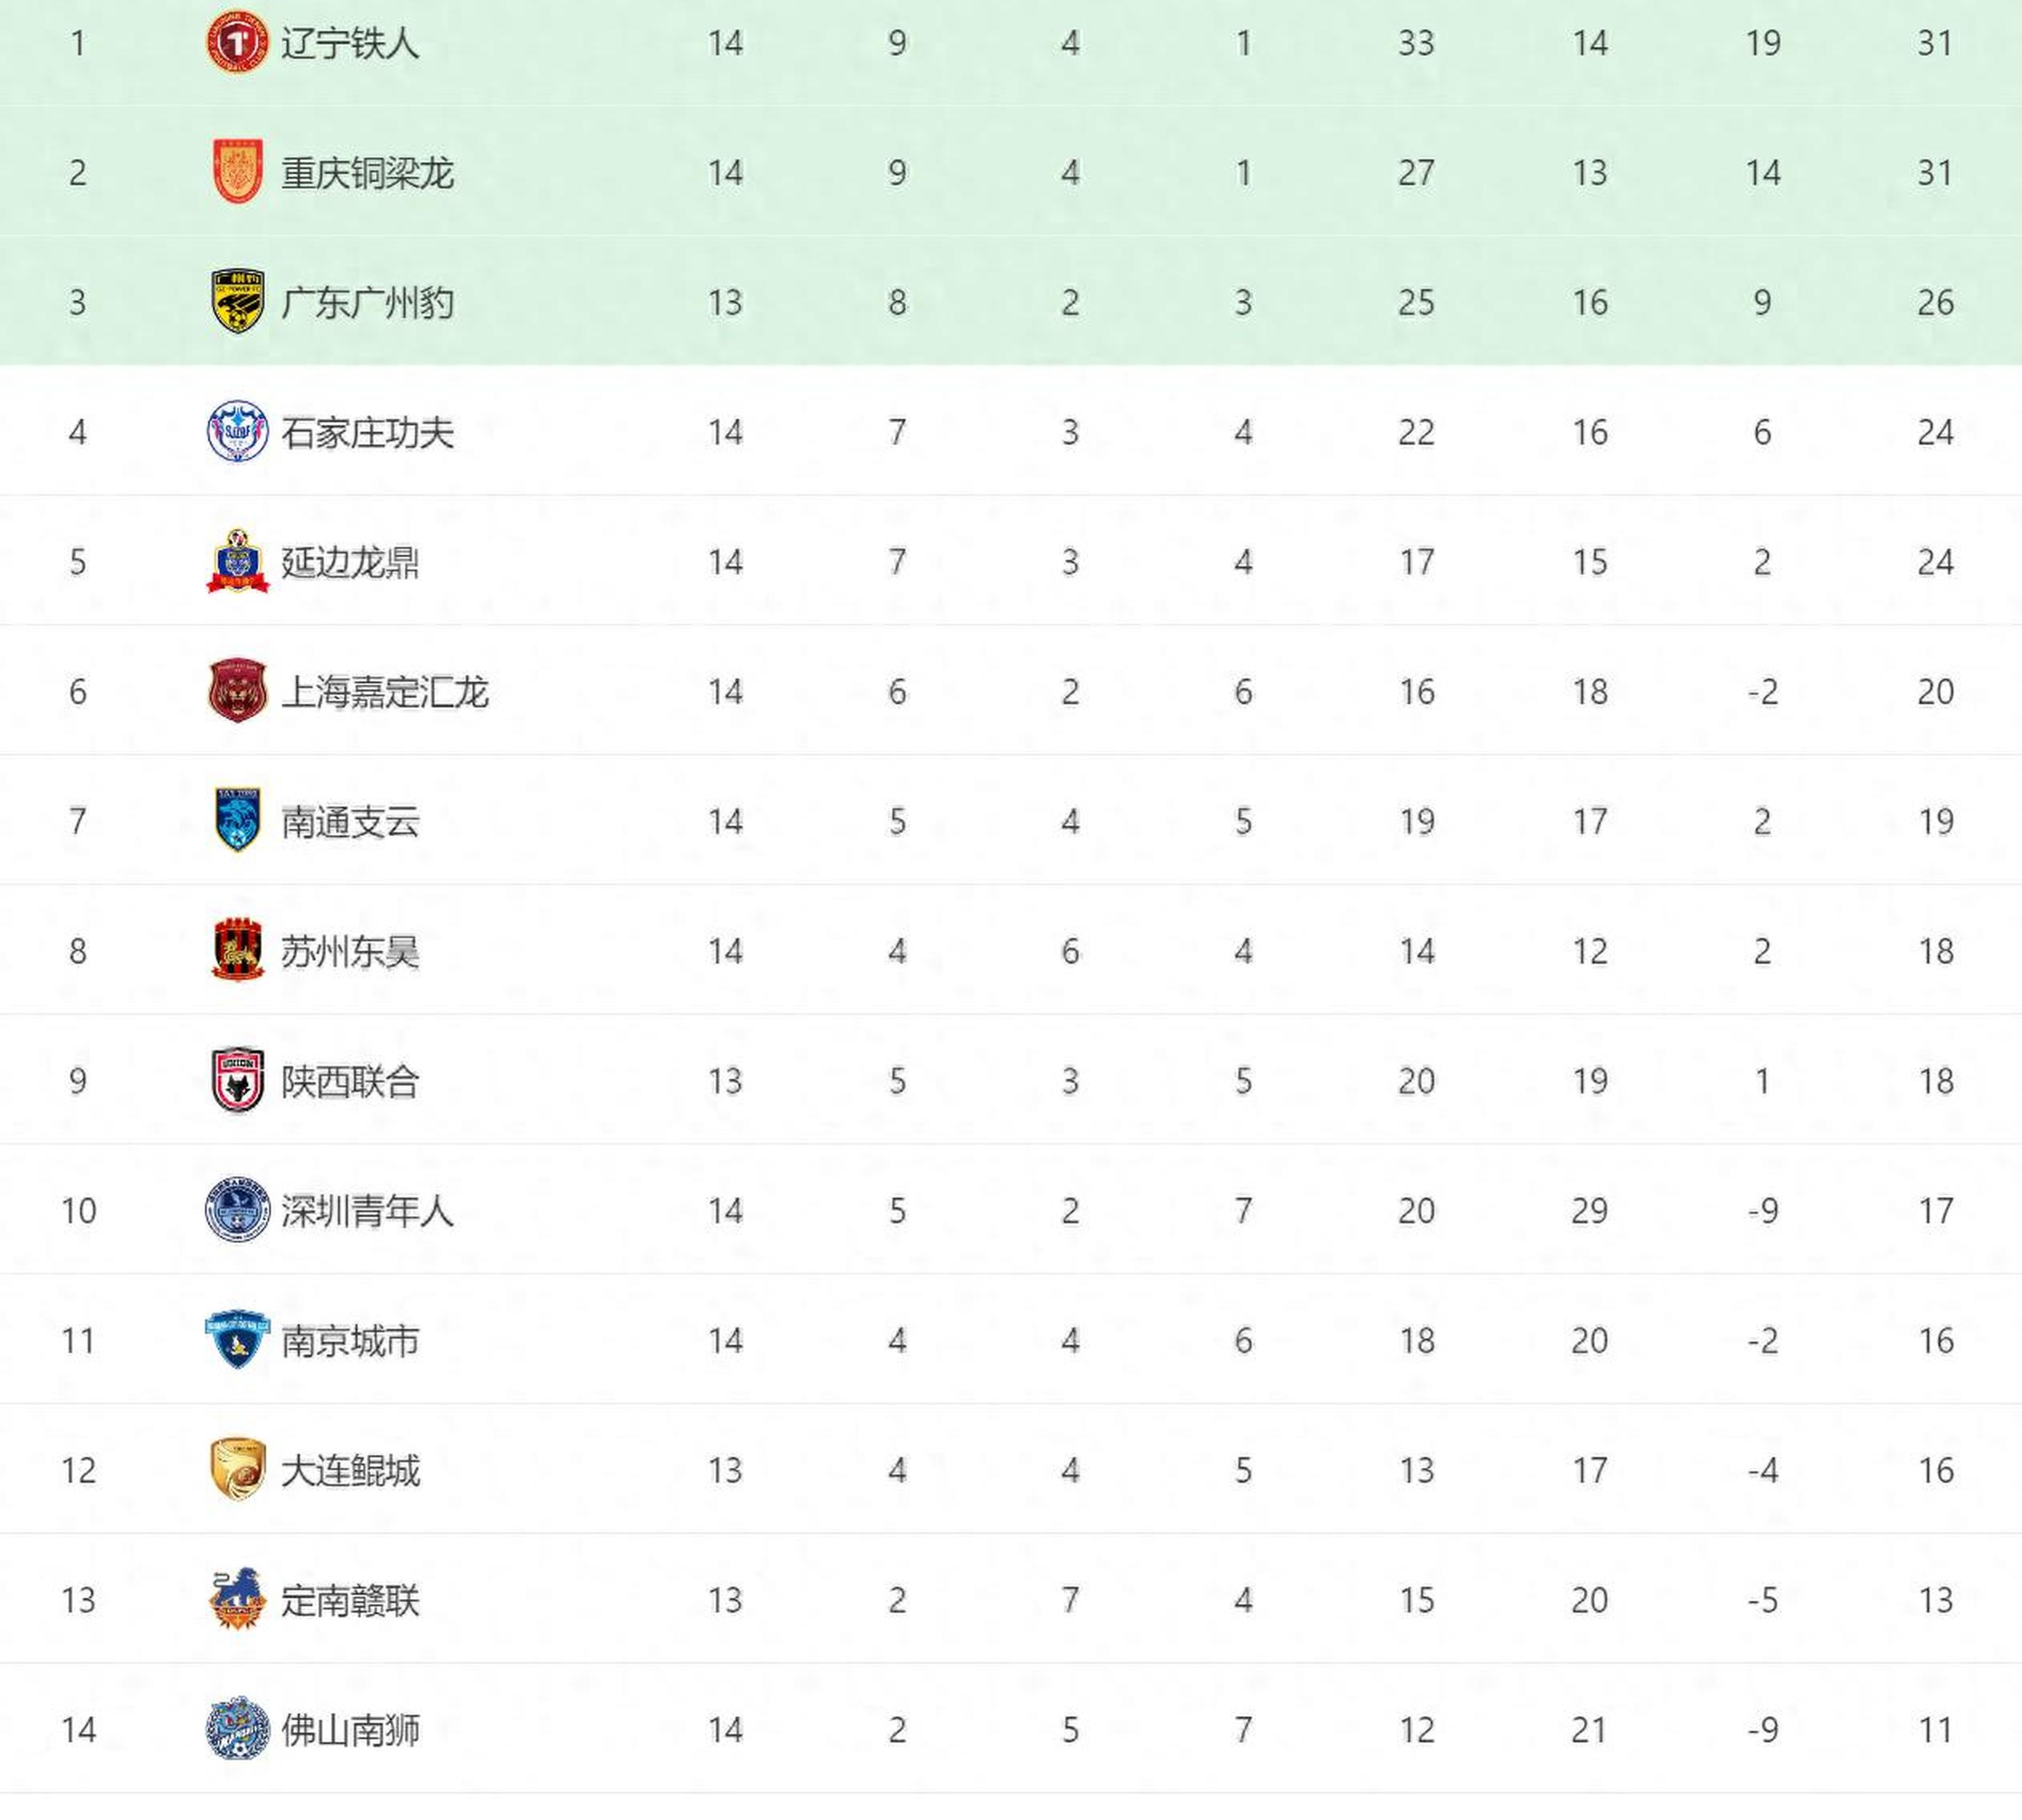Image resolution: width=2022 pixels, height=1820 pixels.
Task: Click the 佛山南狮 team name
Action: coord(350,1729)
